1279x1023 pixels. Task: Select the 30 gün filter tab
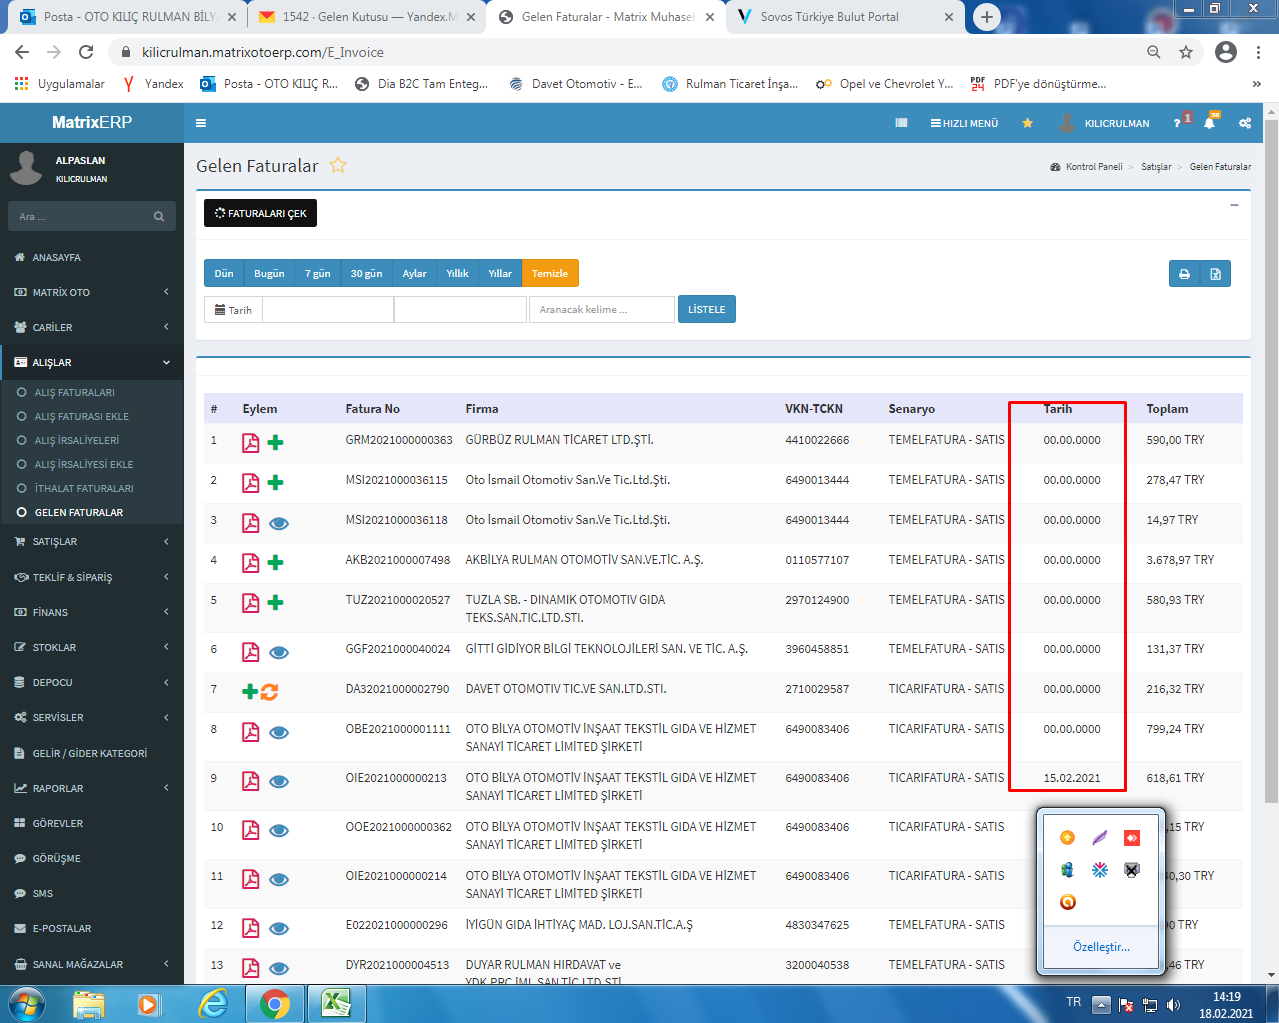coord(366,274)
